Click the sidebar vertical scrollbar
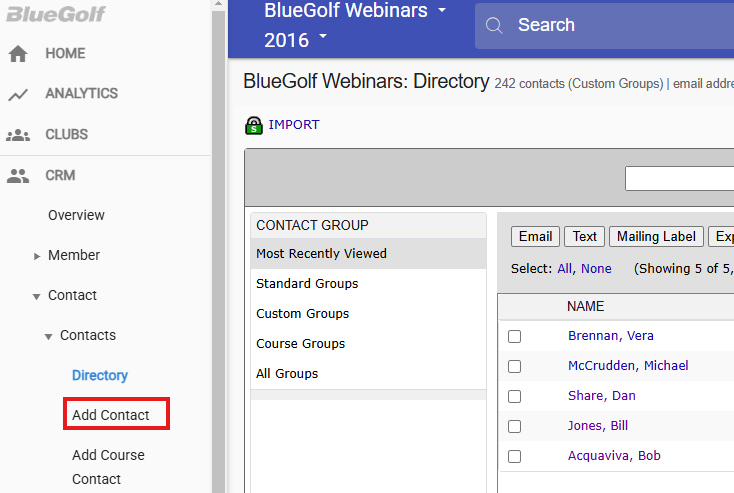734x493 pixels. point(218,251)
